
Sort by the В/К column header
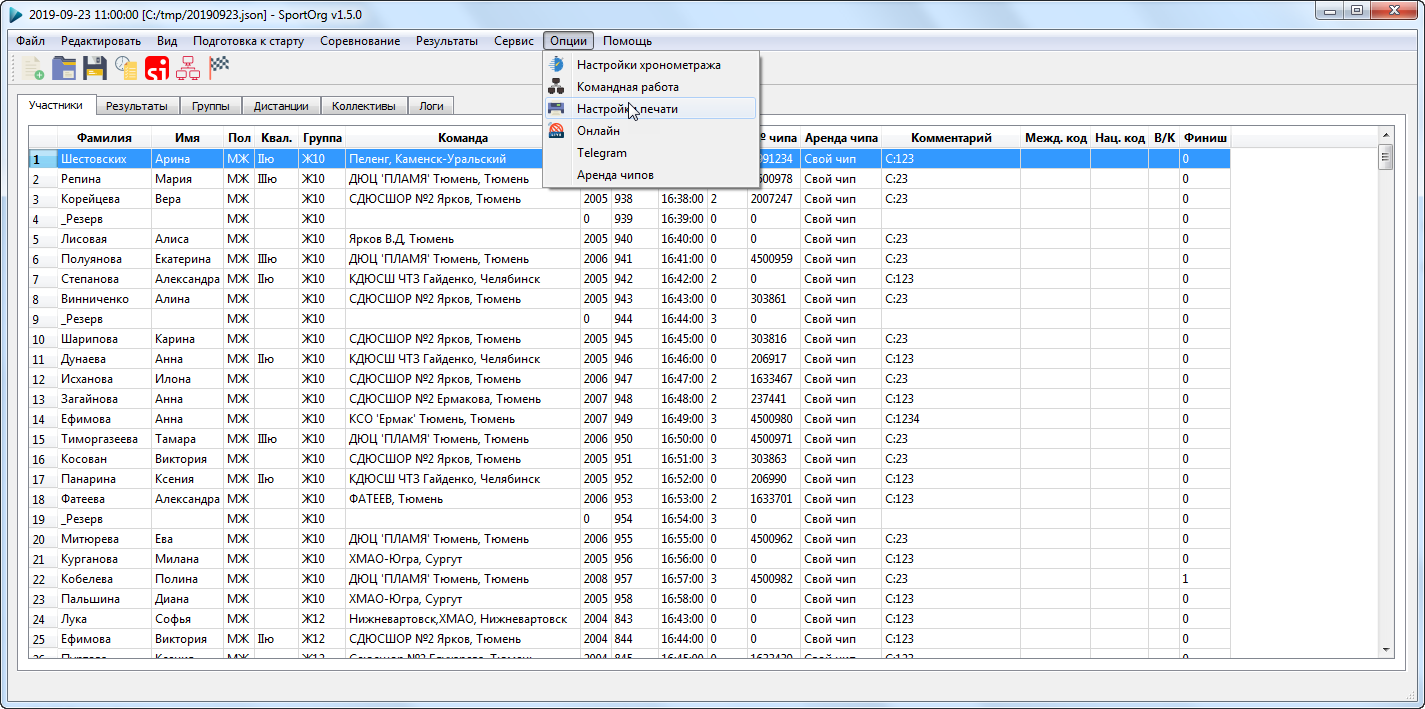pos(1164,138)
